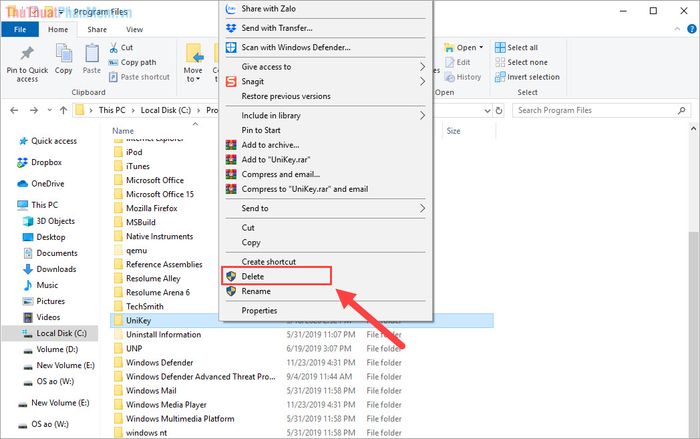Expand the Include in library submenu

point(325,115)
